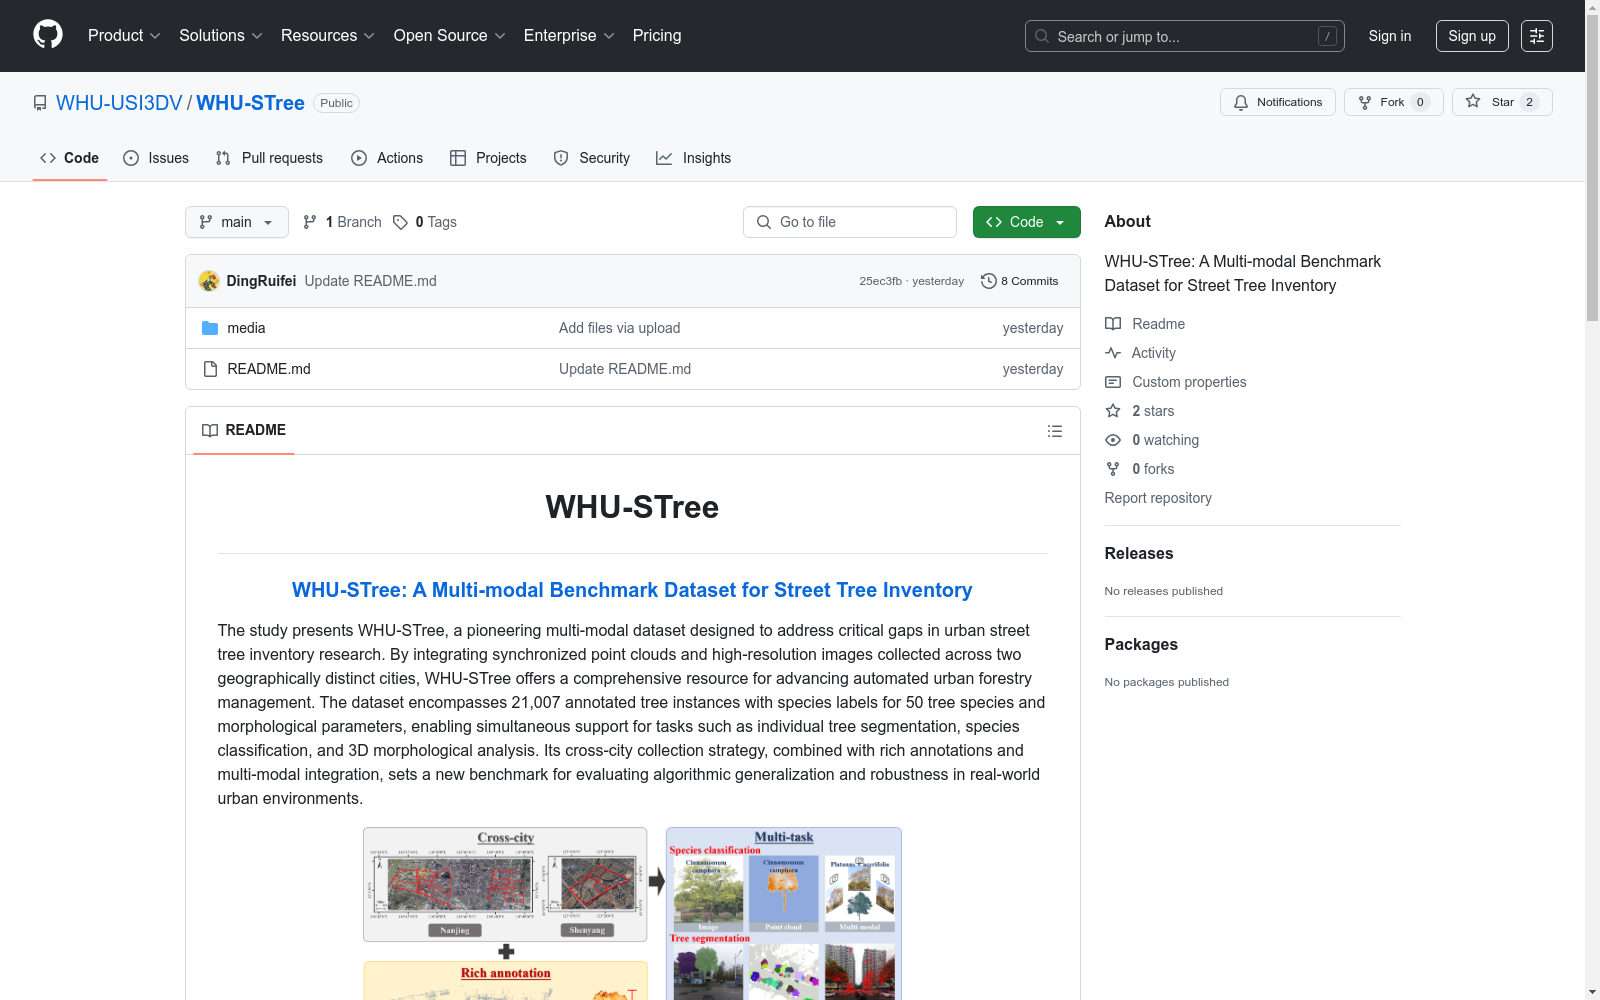Click the Report repository link

pos(1158,498)
